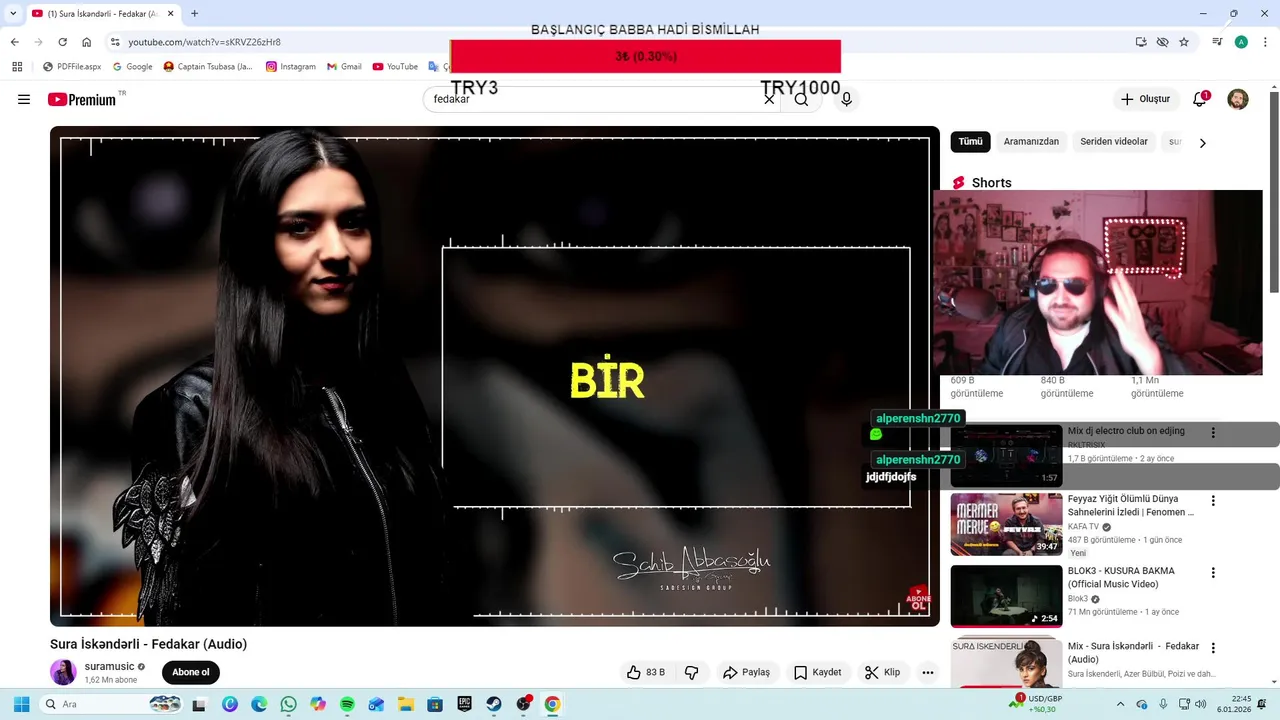Open the Google bookmark
1280x720 pixels.
point(133,67)
